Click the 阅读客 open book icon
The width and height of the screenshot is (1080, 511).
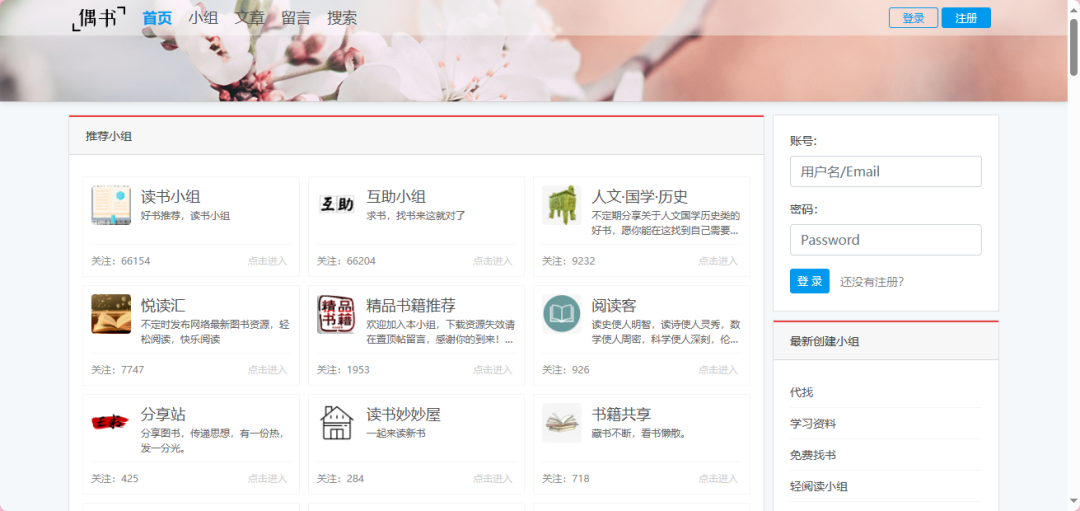click(x=562, y=314)
